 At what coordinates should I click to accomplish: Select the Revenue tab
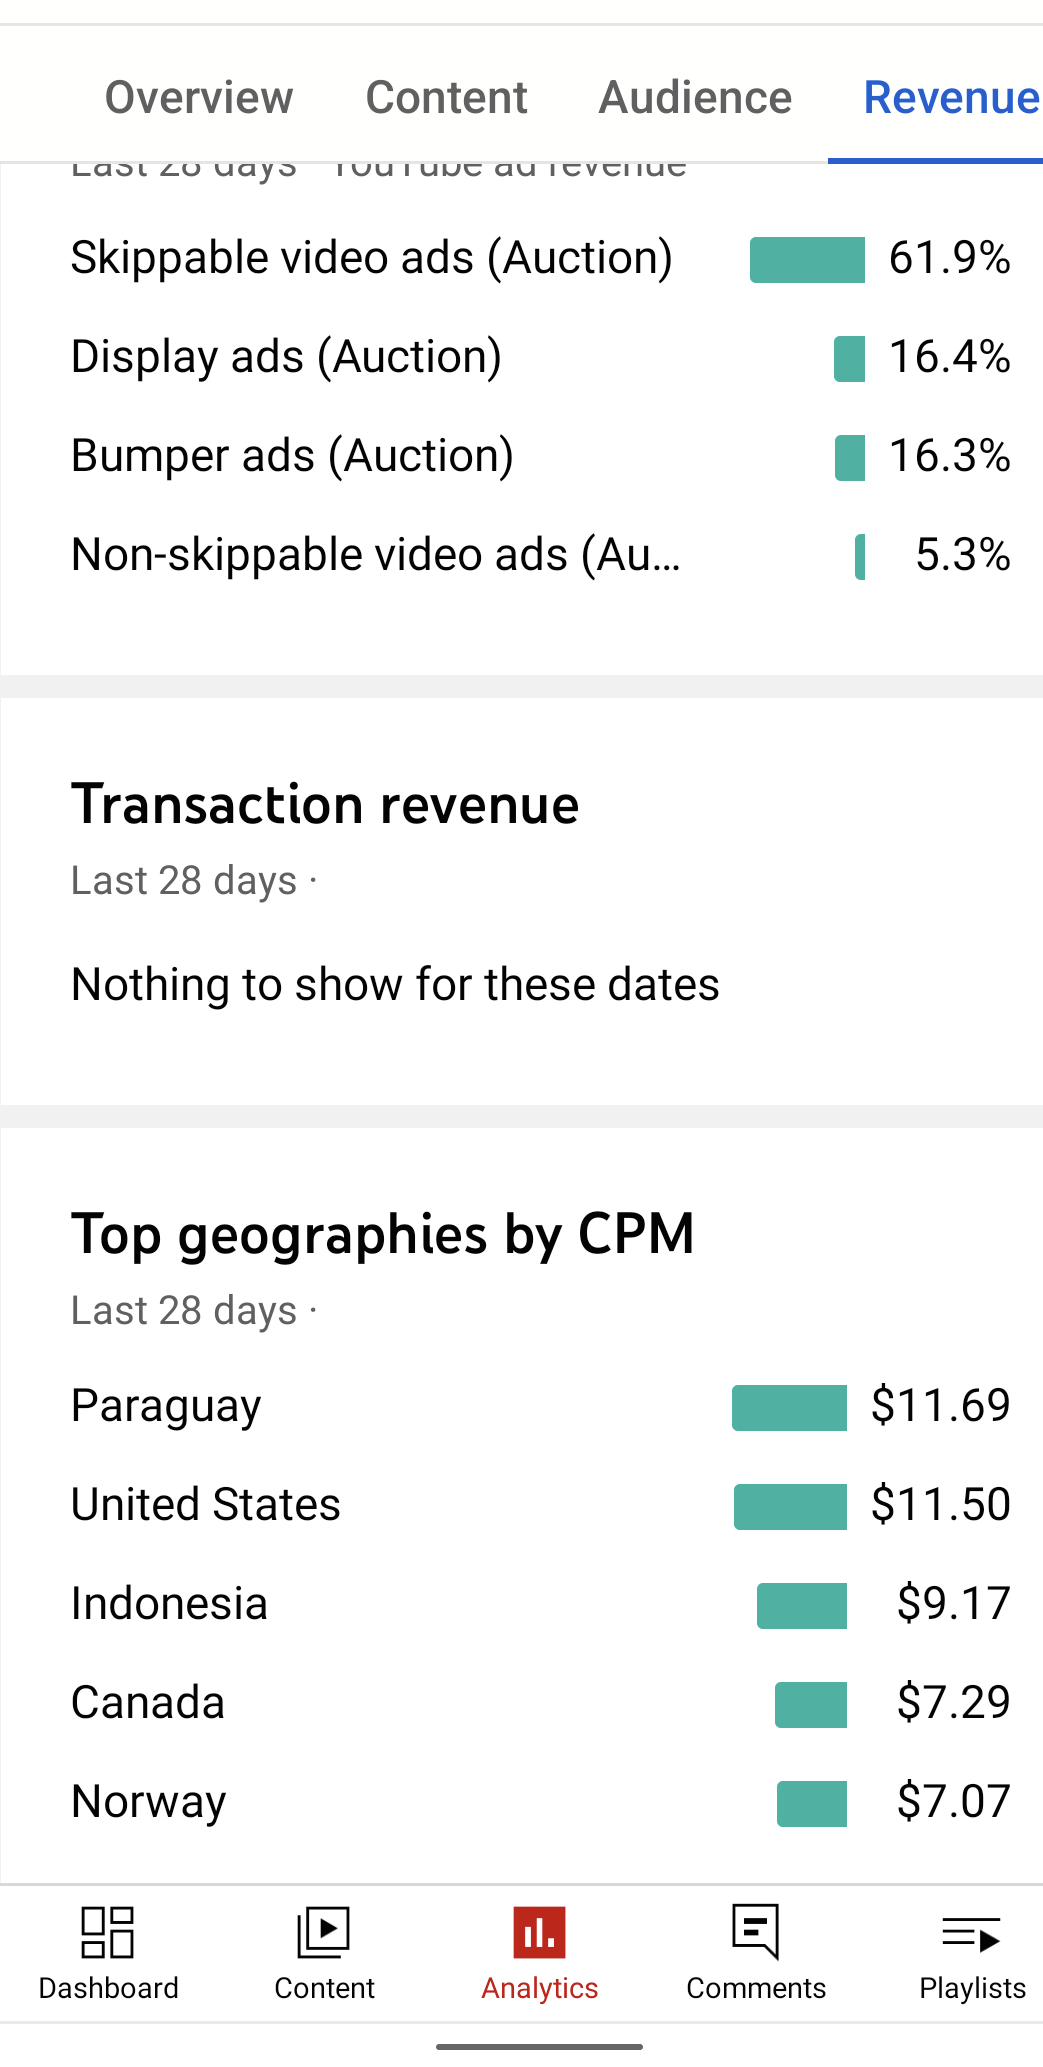[951, 97]
